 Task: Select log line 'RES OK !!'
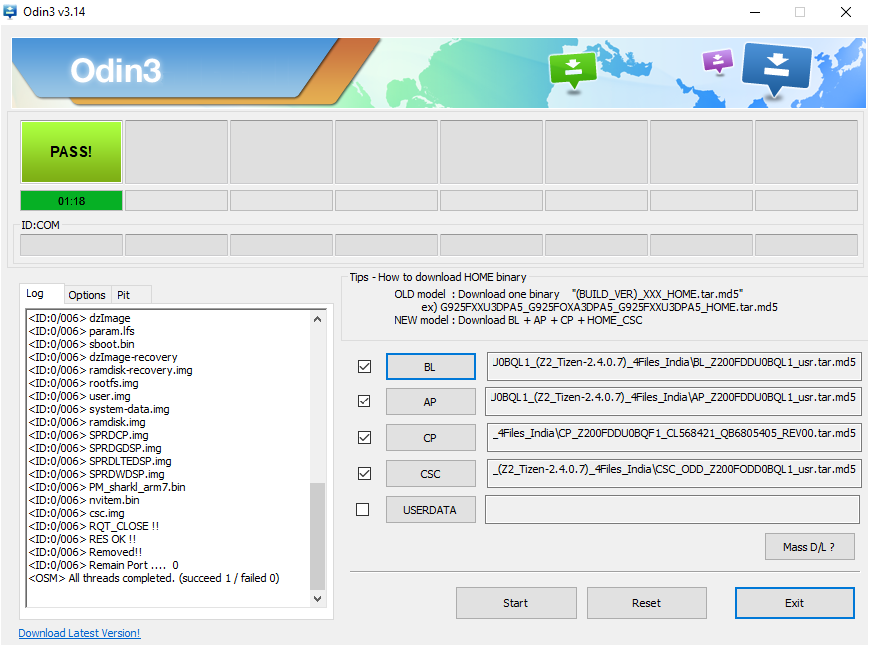pyautogui.click(x=82, y=539)
